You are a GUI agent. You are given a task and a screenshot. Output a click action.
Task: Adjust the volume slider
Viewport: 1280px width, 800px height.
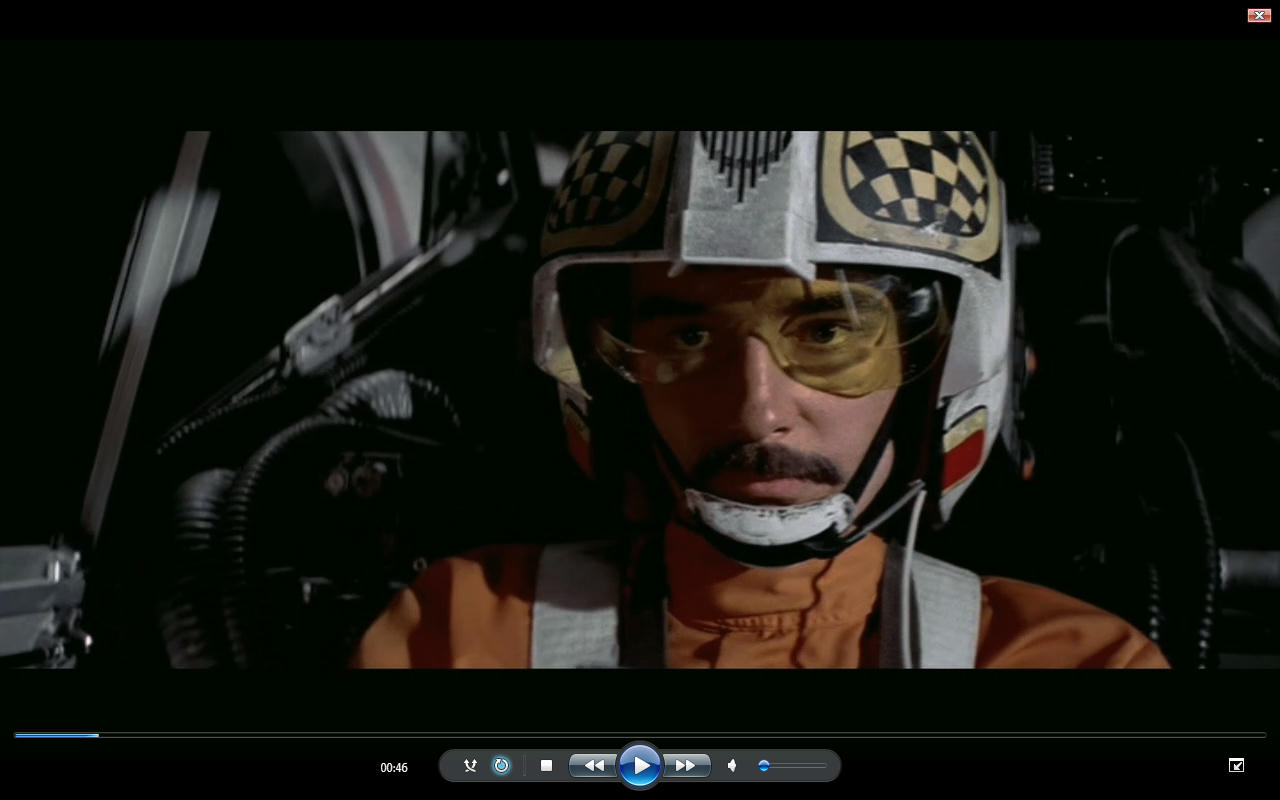coord(792,766)
